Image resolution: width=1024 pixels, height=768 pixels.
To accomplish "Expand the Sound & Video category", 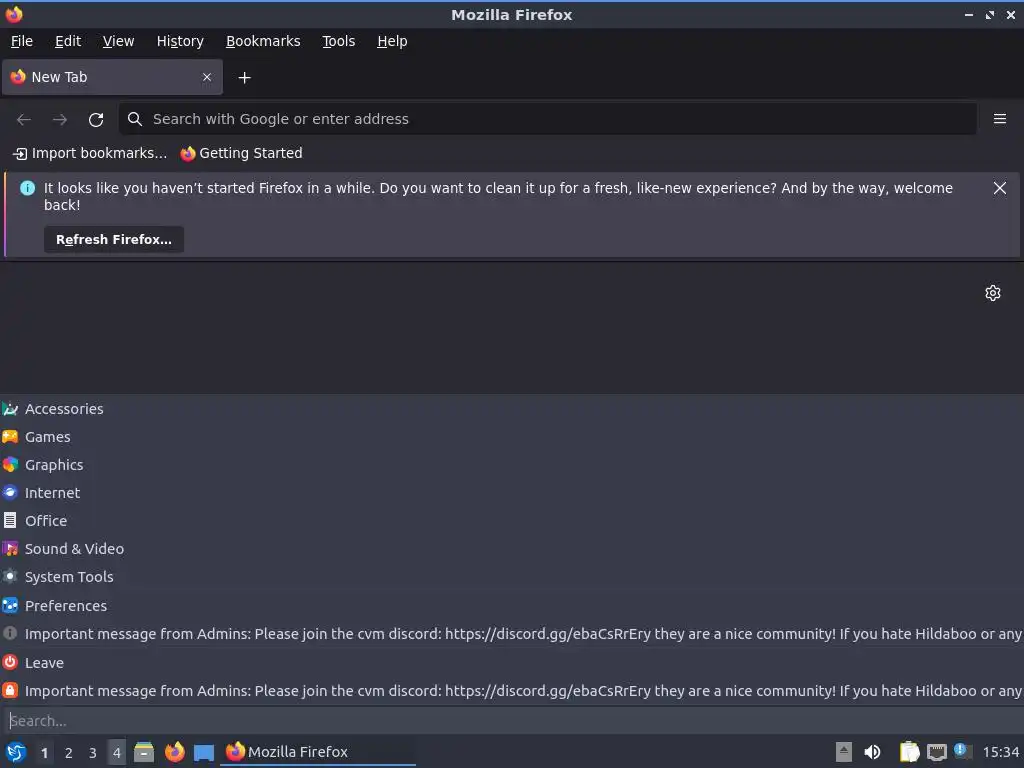I will click(x=512, y=549).
